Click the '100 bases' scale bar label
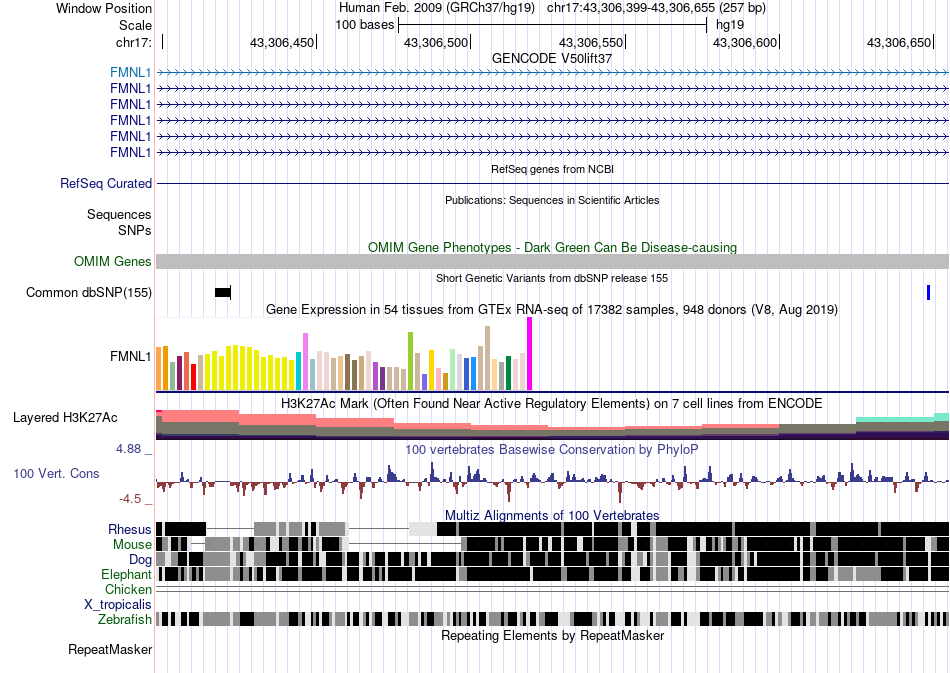This screenshot has width=950, height=673. tap(364, 25)
